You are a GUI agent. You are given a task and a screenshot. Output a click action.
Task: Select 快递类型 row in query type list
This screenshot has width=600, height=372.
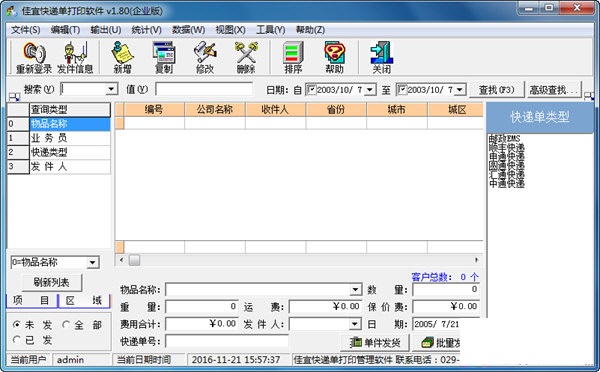coord(70,152)
